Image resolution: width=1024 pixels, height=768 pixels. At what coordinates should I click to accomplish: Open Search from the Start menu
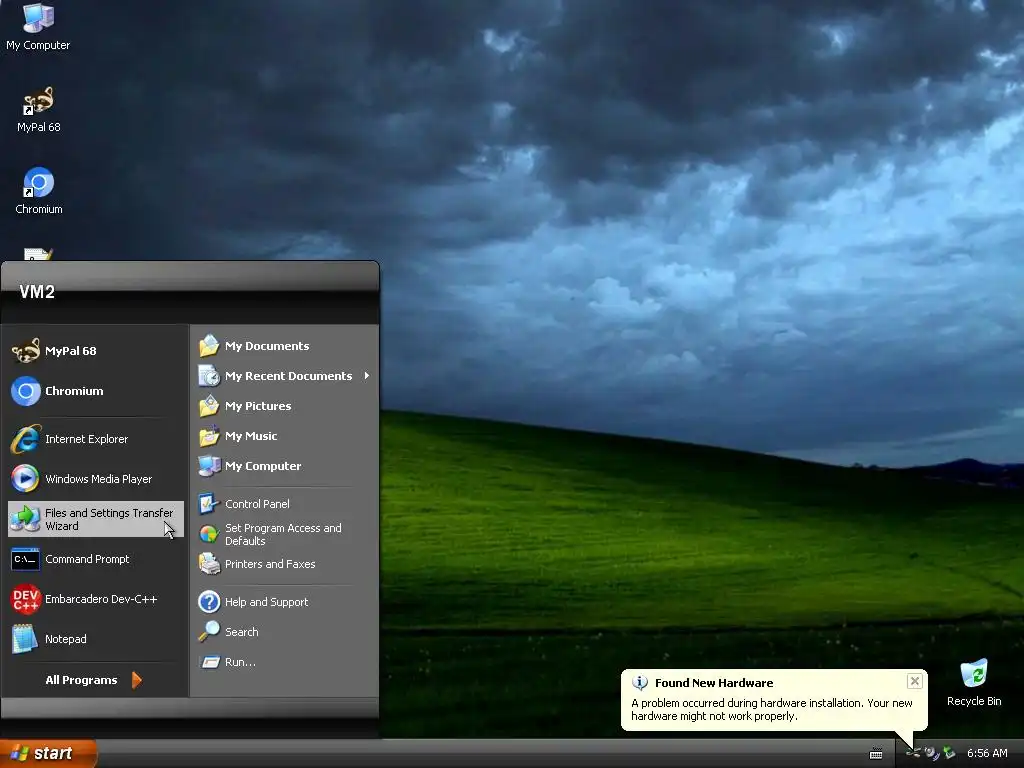[285, 632]
